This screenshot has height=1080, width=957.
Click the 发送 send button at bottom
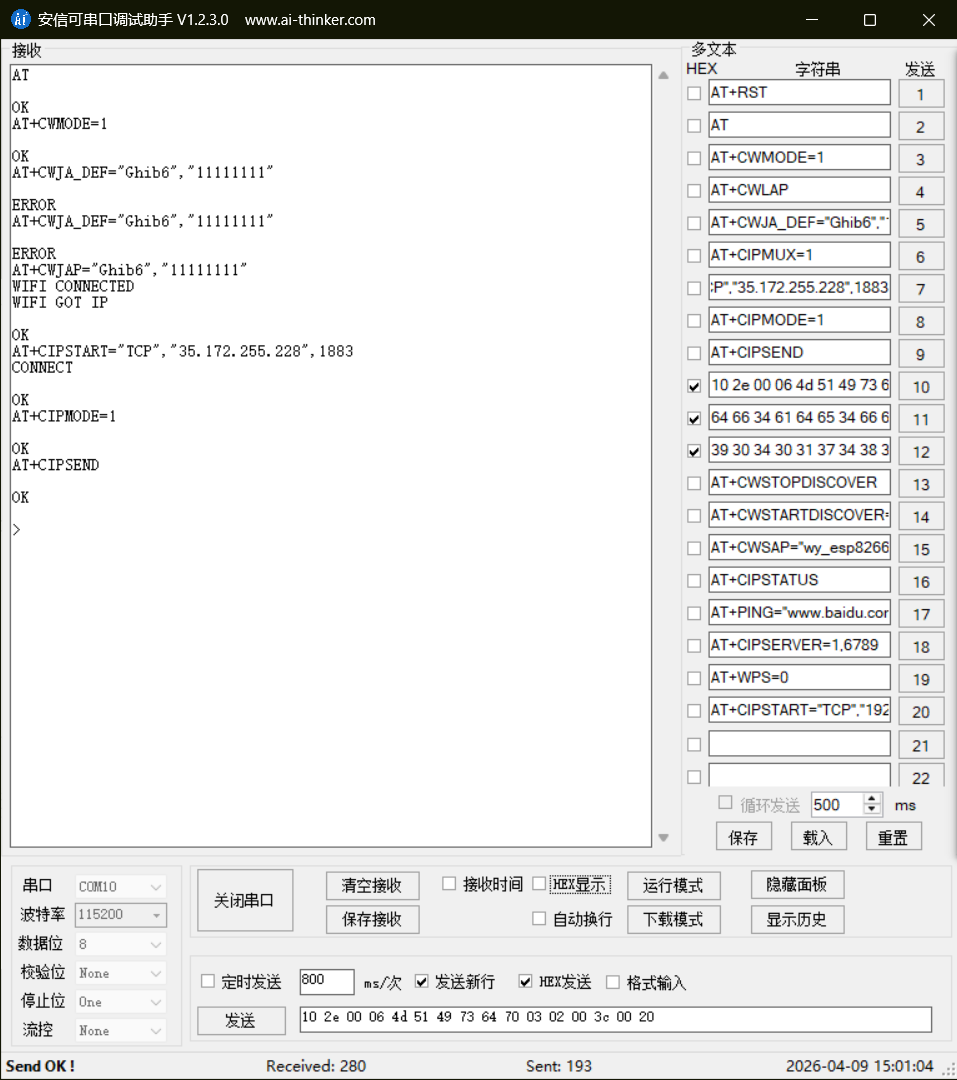tap(241, 1021)
